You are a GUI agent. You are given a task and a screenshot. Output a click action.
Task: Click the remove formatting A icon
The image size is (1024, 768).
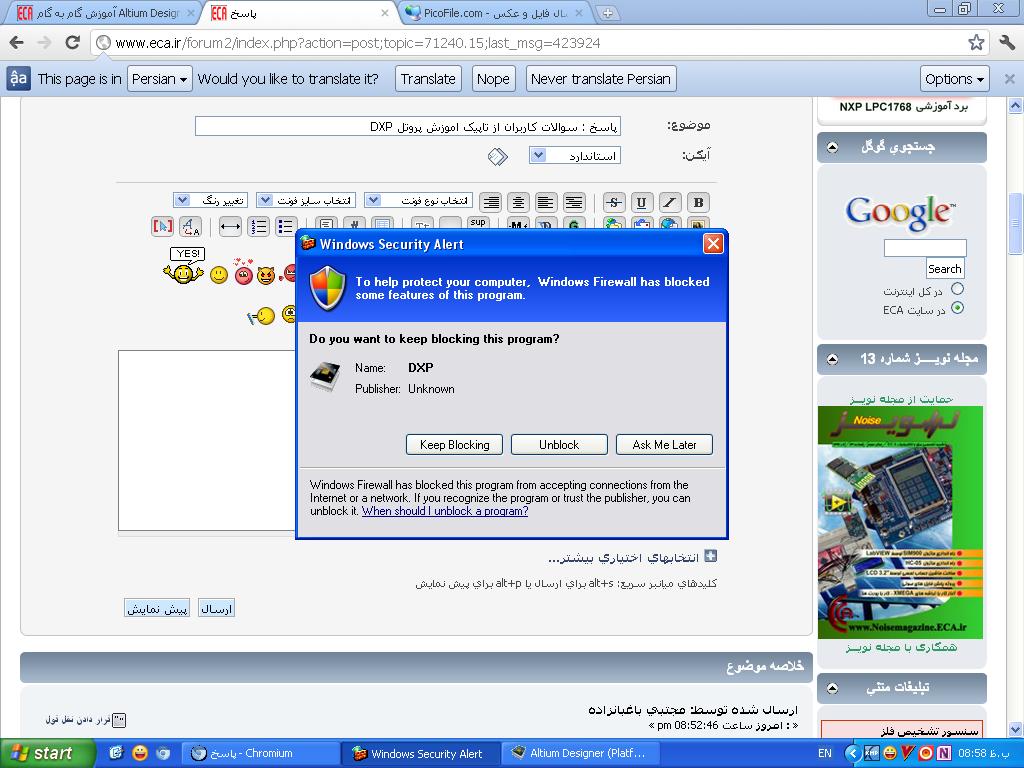(190, 227)
